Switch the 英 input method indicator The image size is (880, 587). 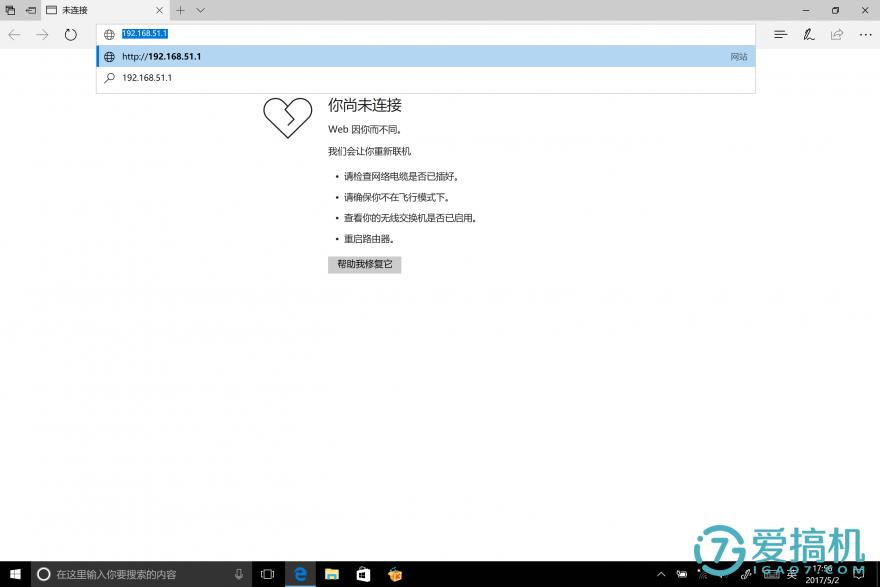[791, 574]
